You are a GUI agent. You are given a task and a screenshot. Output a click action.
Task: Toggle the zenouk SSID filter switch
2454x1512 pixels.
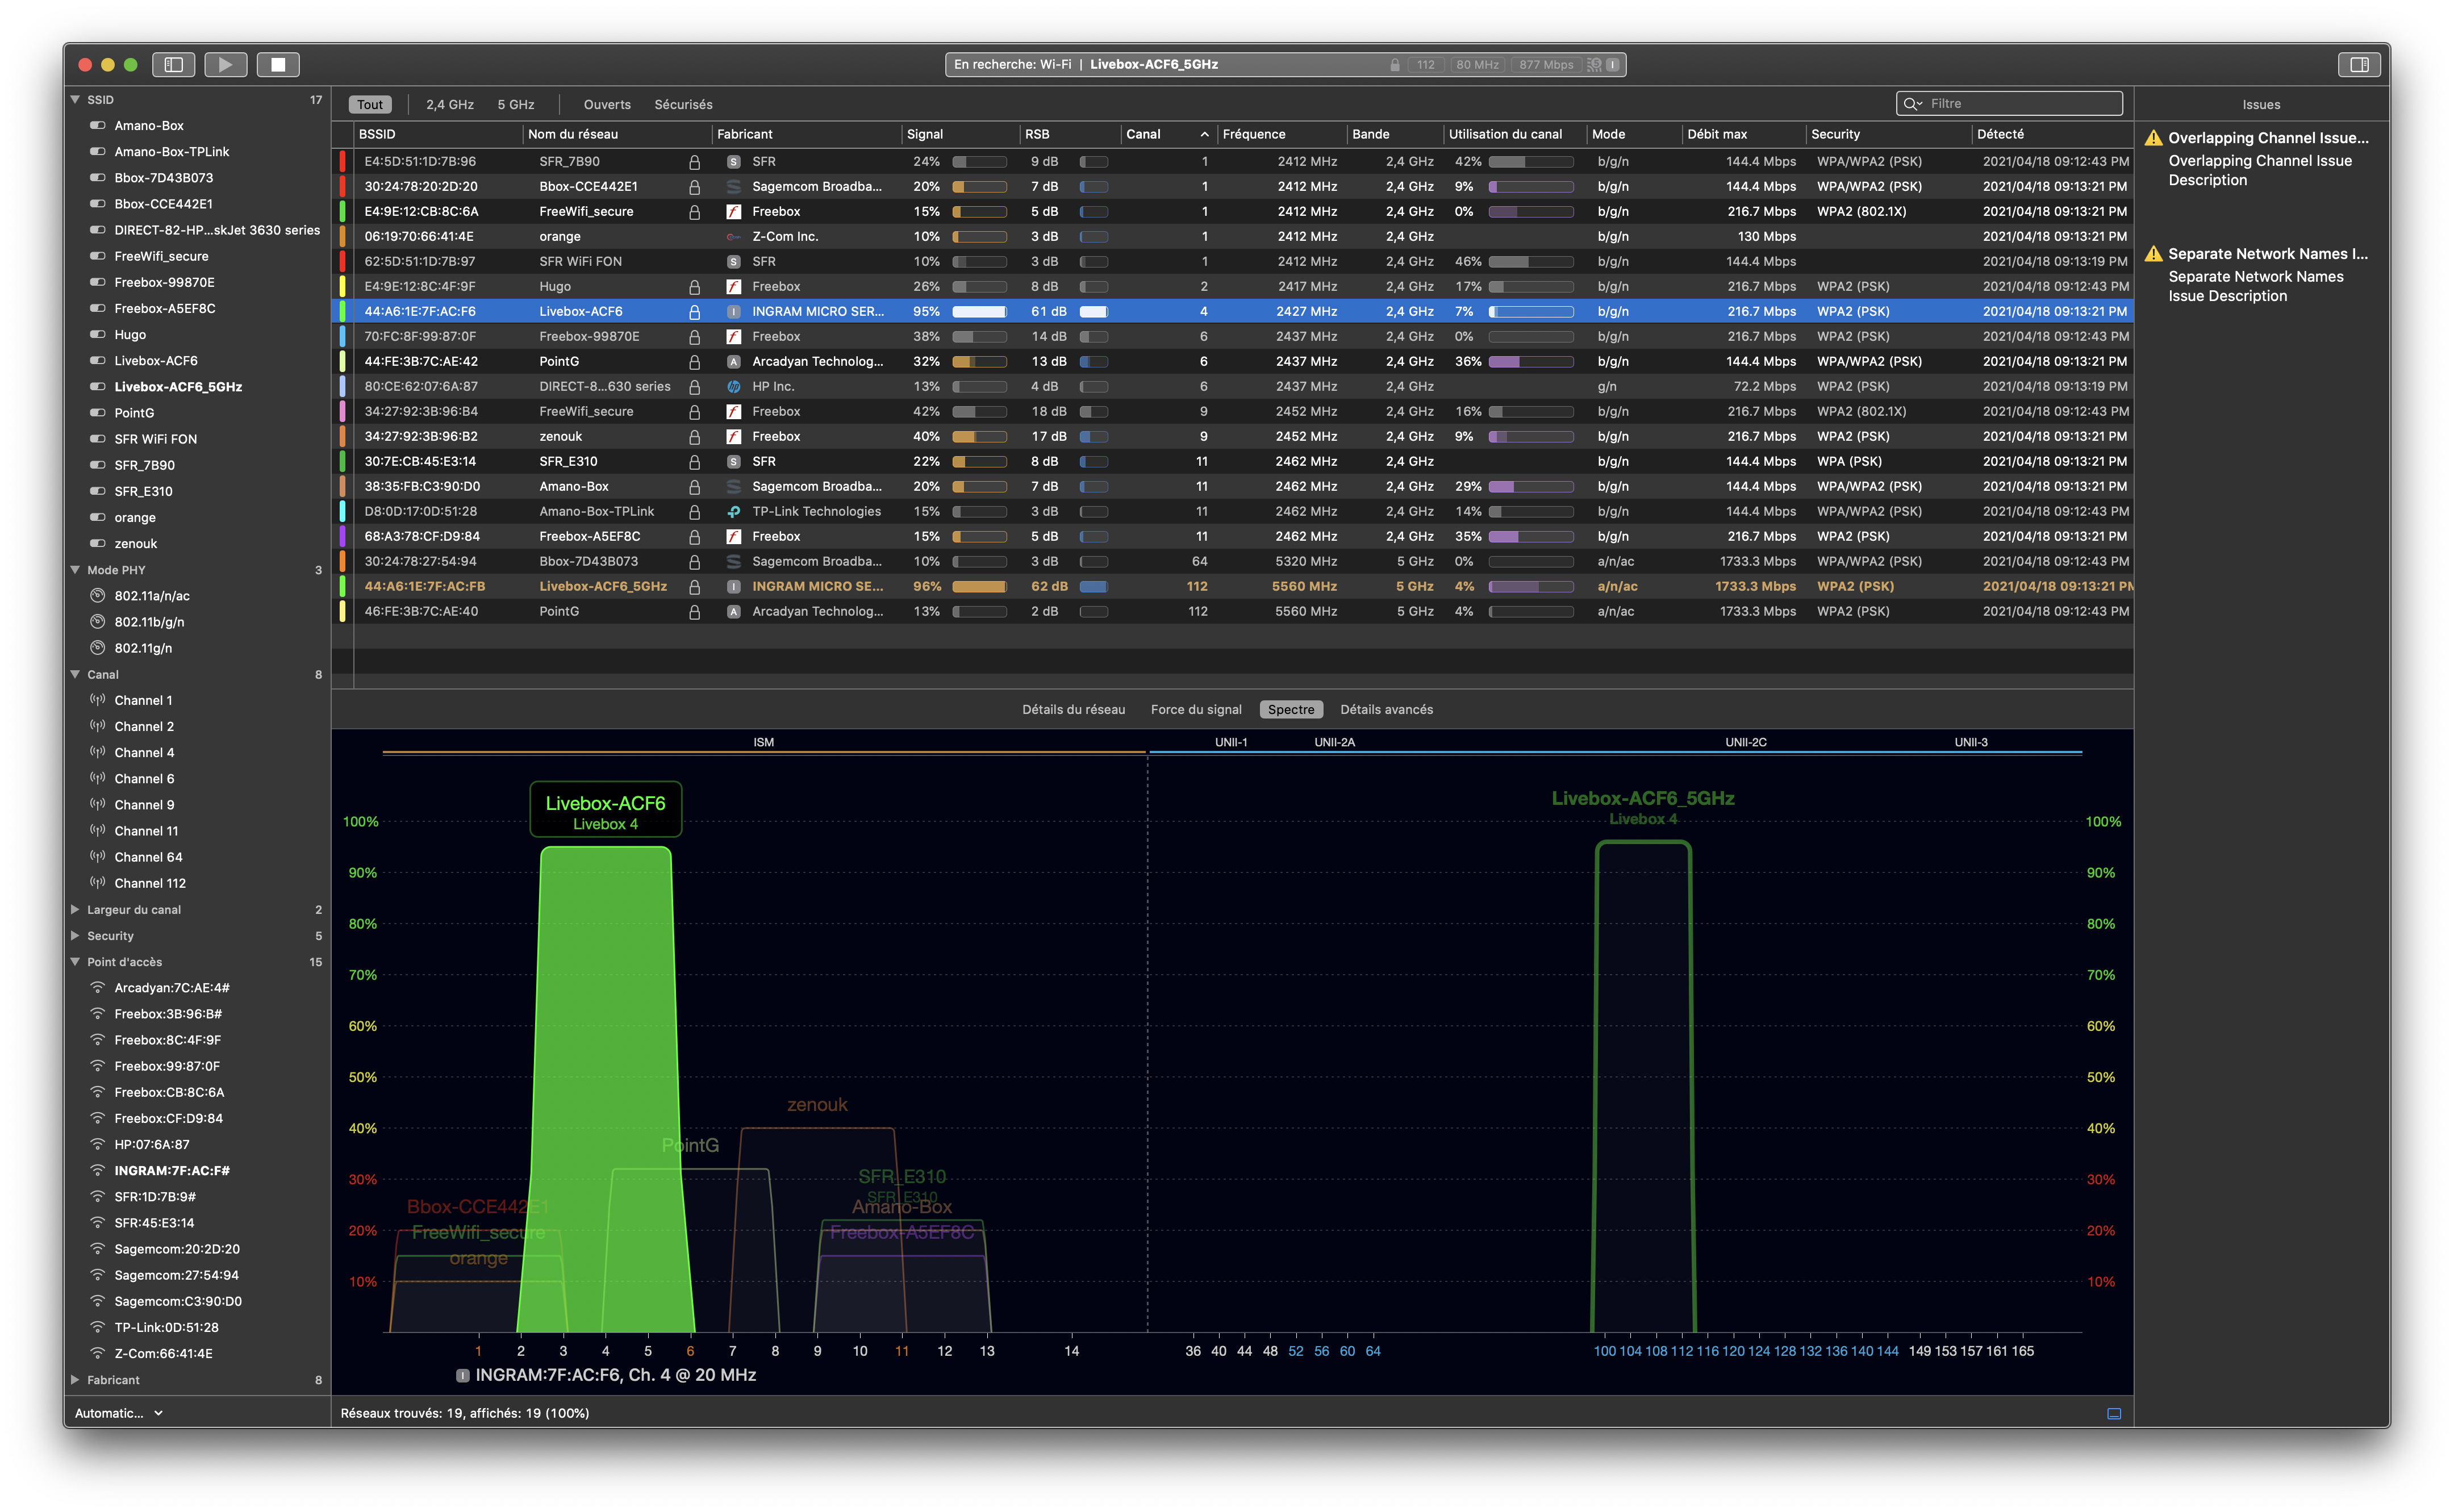coord(98,544)
